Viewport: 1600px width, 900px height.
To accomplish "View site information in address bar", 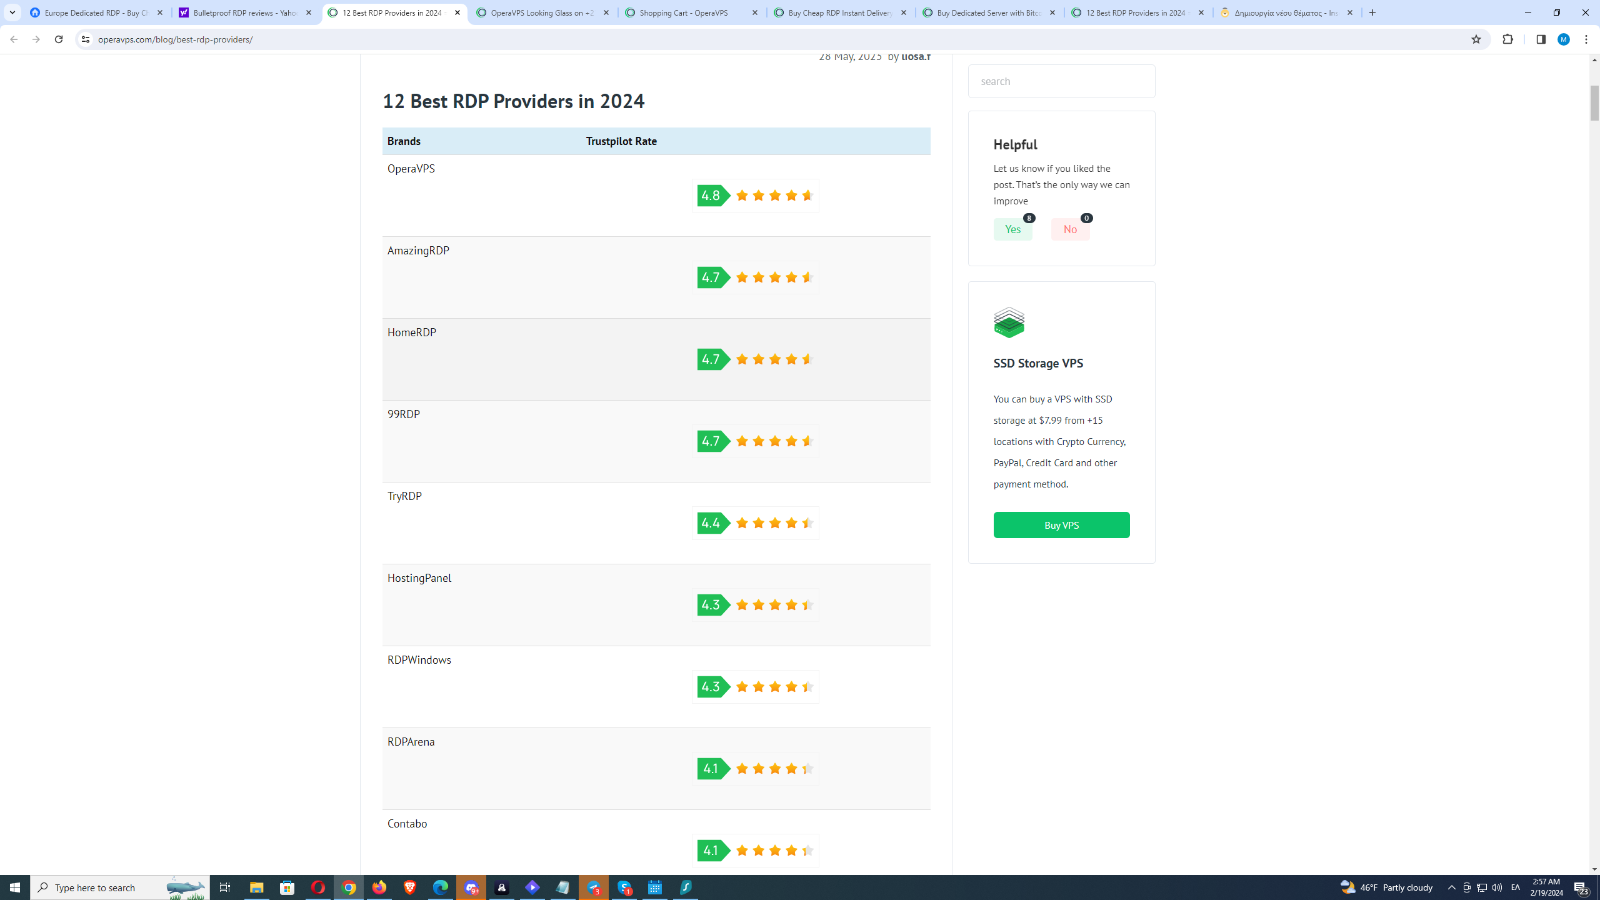I will tap(86, 39).
